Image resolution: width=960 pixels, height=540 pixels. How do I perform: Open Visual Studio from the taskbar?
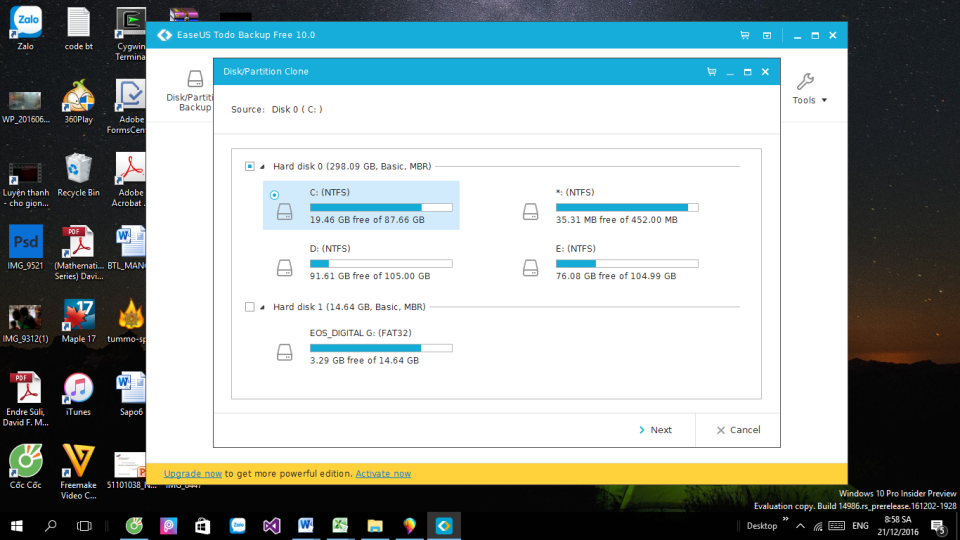pos(272,526)
